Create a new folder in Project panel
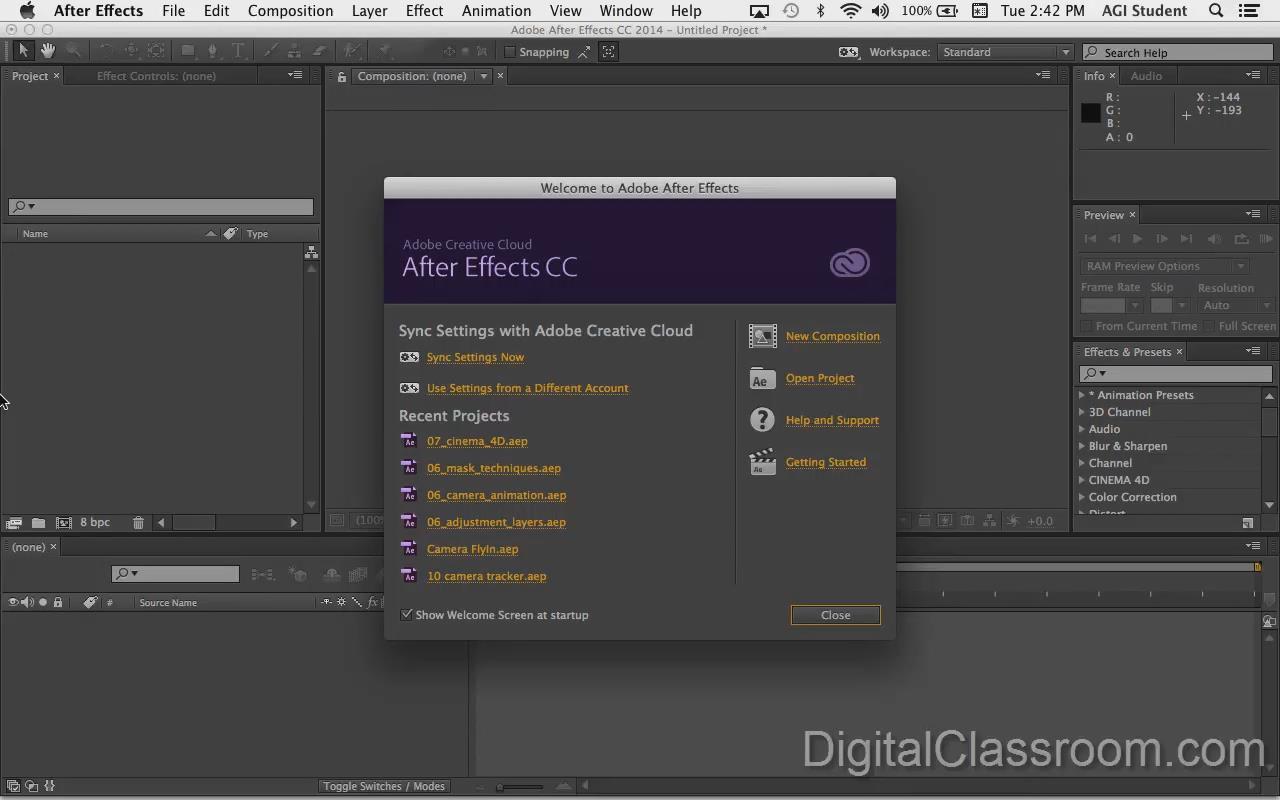Screen dimensions: 1280x800 [x=38, y=522]
